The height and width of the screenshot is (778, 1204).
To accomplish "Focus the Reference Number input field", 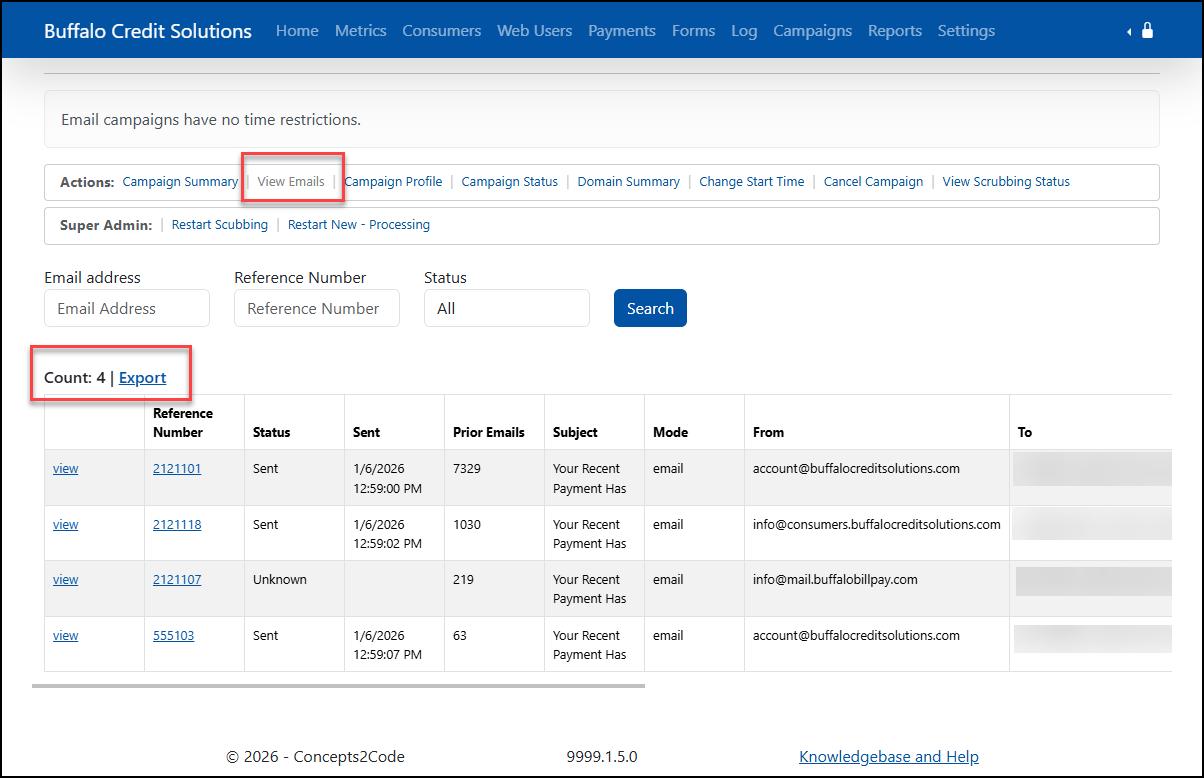I will pos(317,308).
